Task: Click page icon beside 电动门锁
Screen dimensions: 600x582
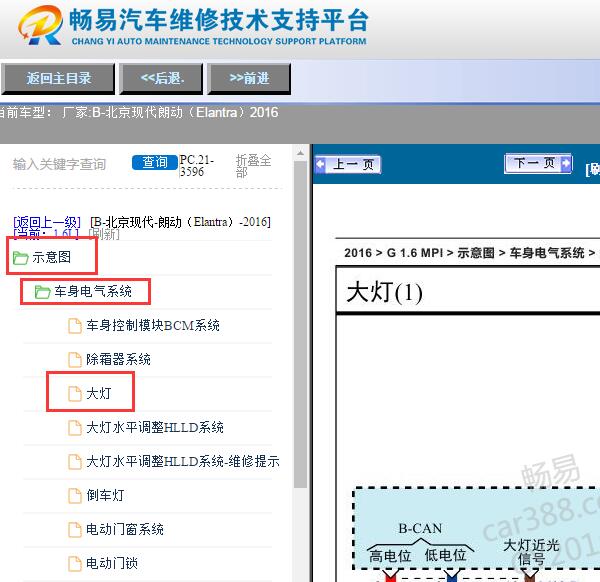Action: tap(75, 564)
